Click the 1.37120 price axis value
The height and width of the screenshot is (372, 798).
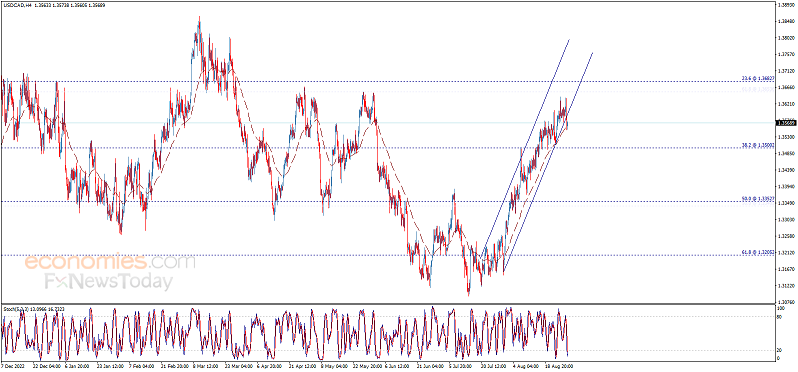click(x=786, y=71)
